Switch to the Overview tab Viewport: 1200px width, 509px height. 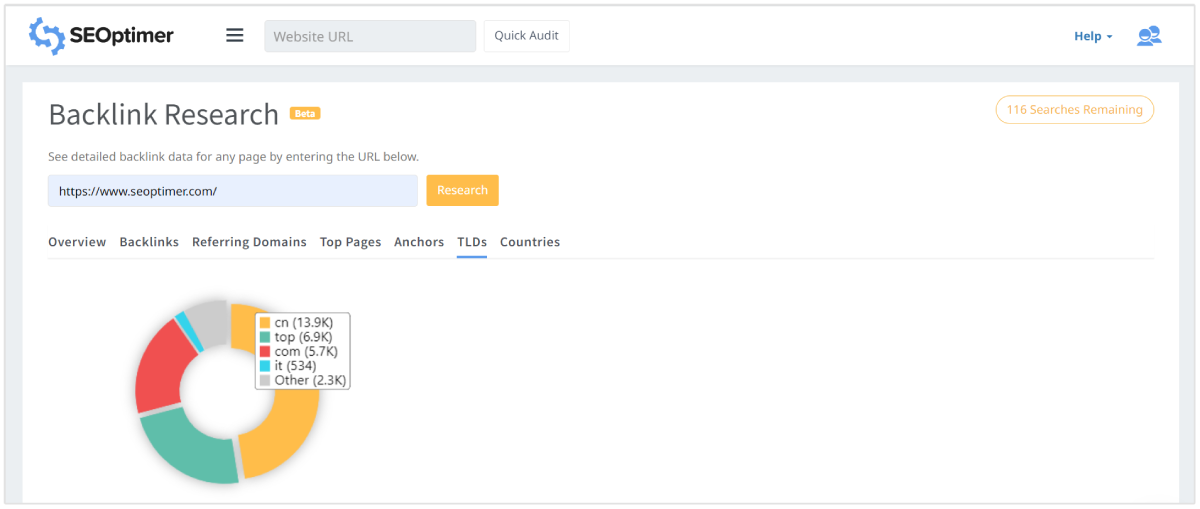coord(77,242)
